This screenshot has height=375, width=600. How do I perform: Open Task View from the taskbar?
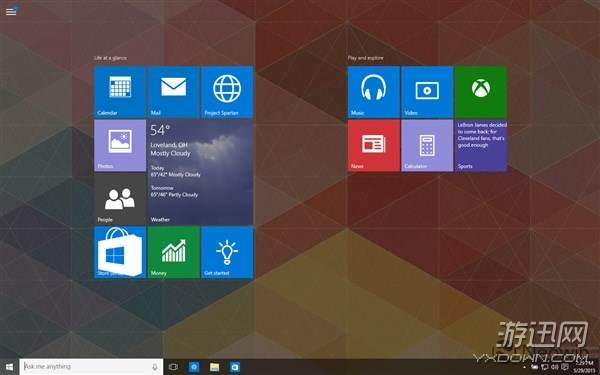pos(173,367)
